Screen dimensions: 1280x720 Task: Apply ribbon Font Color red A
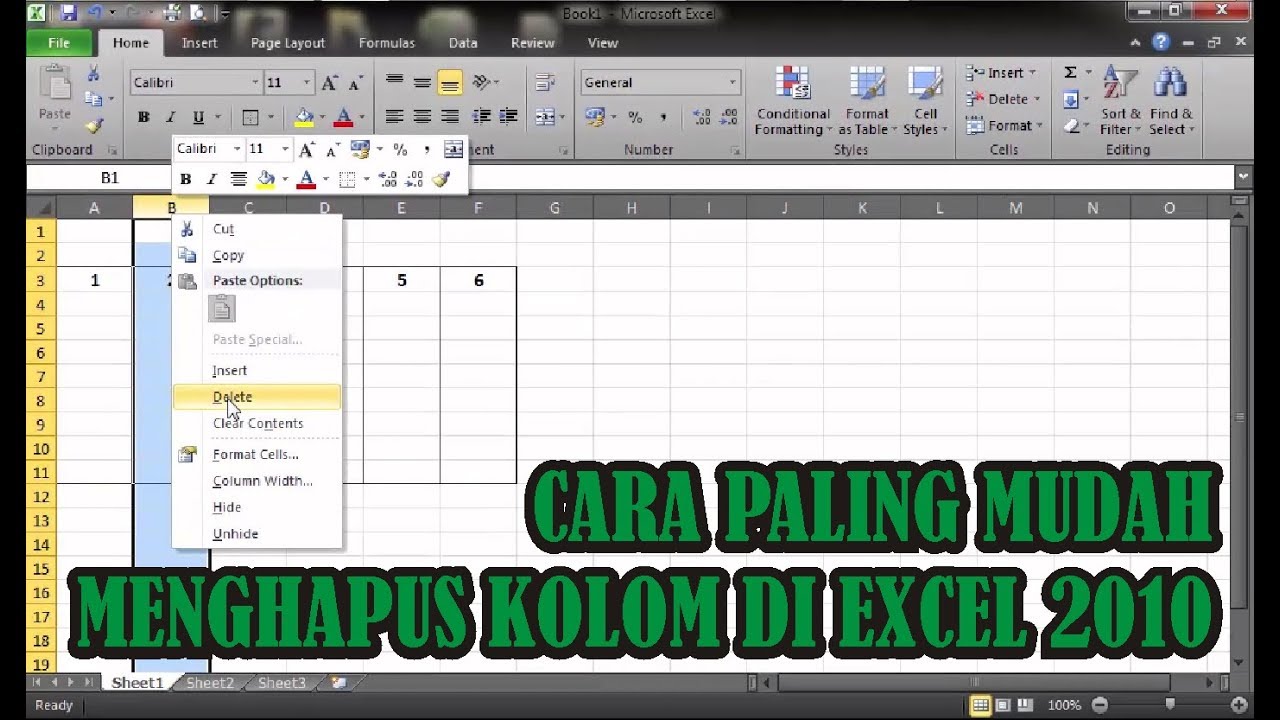tap(344, 117)
